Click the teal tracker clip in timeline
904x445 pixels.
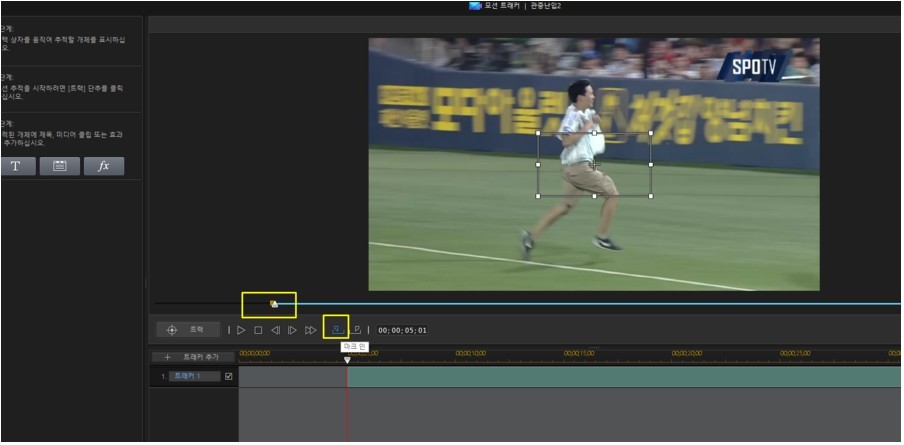click(x=620, y=377)
